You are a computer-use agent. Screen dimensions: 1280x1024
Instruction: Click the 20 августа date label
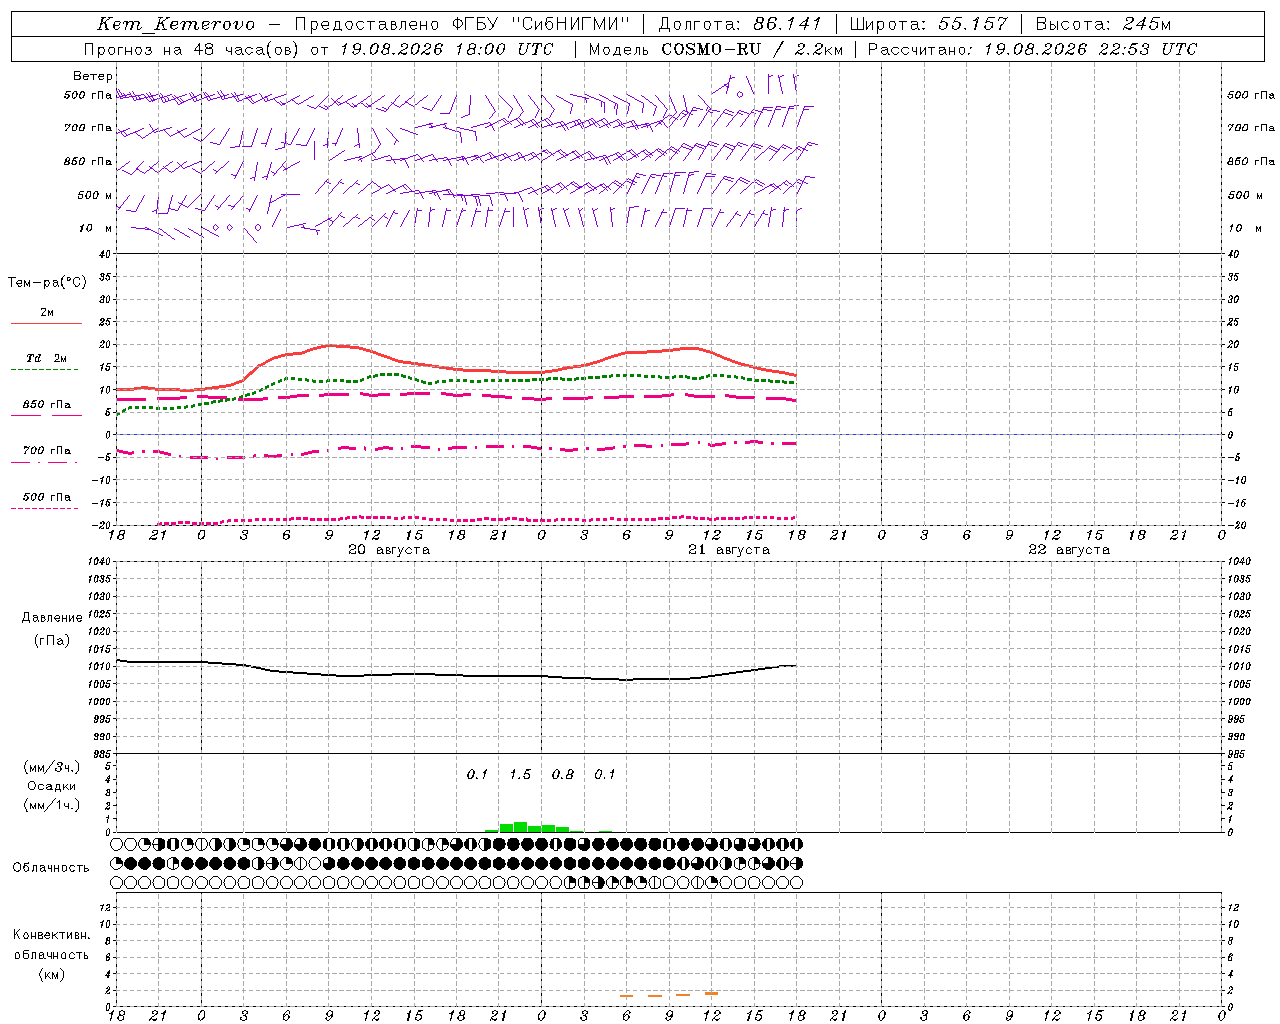[x=388, y=550]
